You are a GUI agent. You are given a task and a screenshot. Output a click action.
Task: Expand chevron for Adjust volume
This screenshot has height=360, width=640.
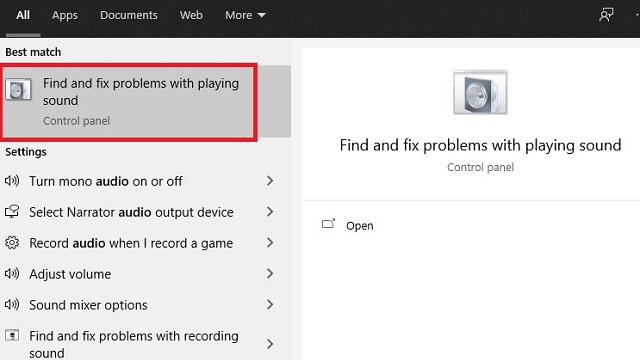click(x=270, y=273)
